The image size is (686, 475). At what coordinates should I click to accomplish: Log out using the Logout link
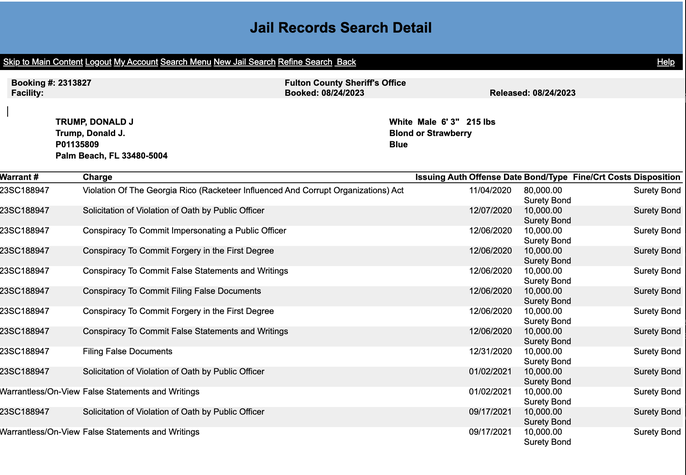click(98, 62)
